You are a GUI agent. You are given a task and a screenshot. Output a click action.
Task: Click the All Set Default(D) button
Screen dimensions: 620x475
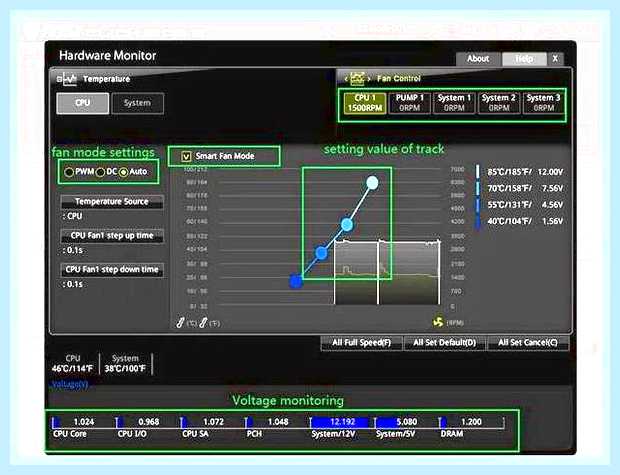(x=444, y=343)
